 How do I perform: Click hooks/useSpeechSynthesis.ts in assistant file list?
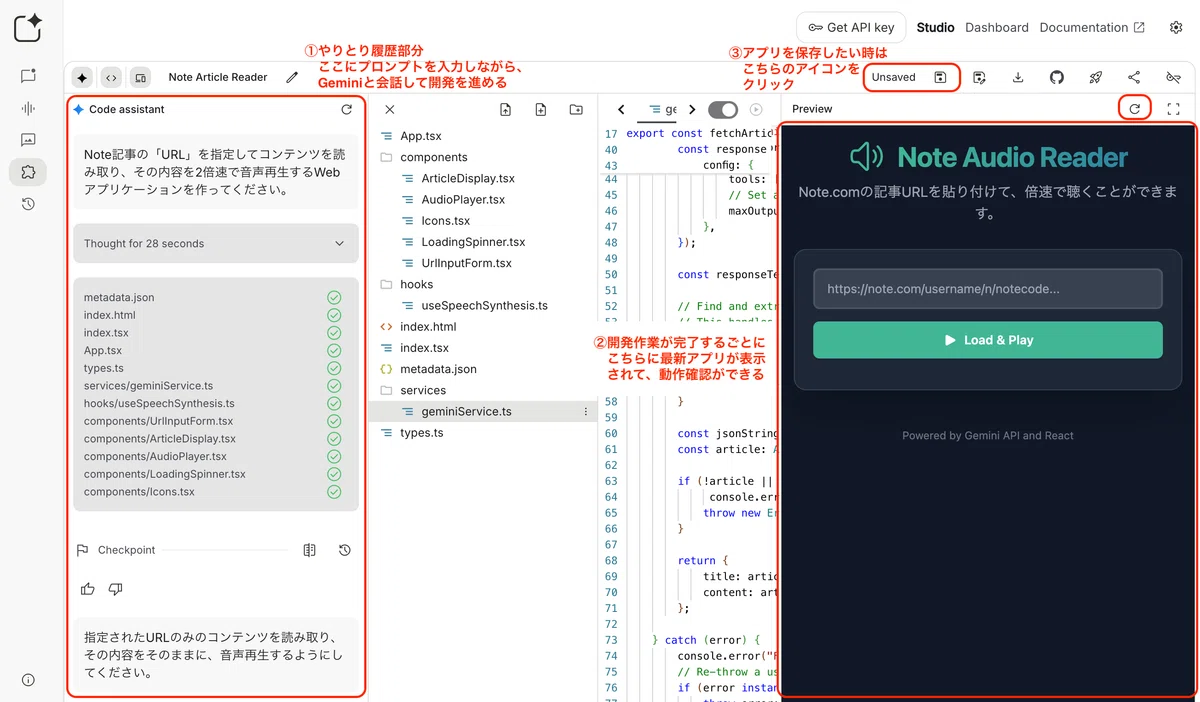point(159,403)
